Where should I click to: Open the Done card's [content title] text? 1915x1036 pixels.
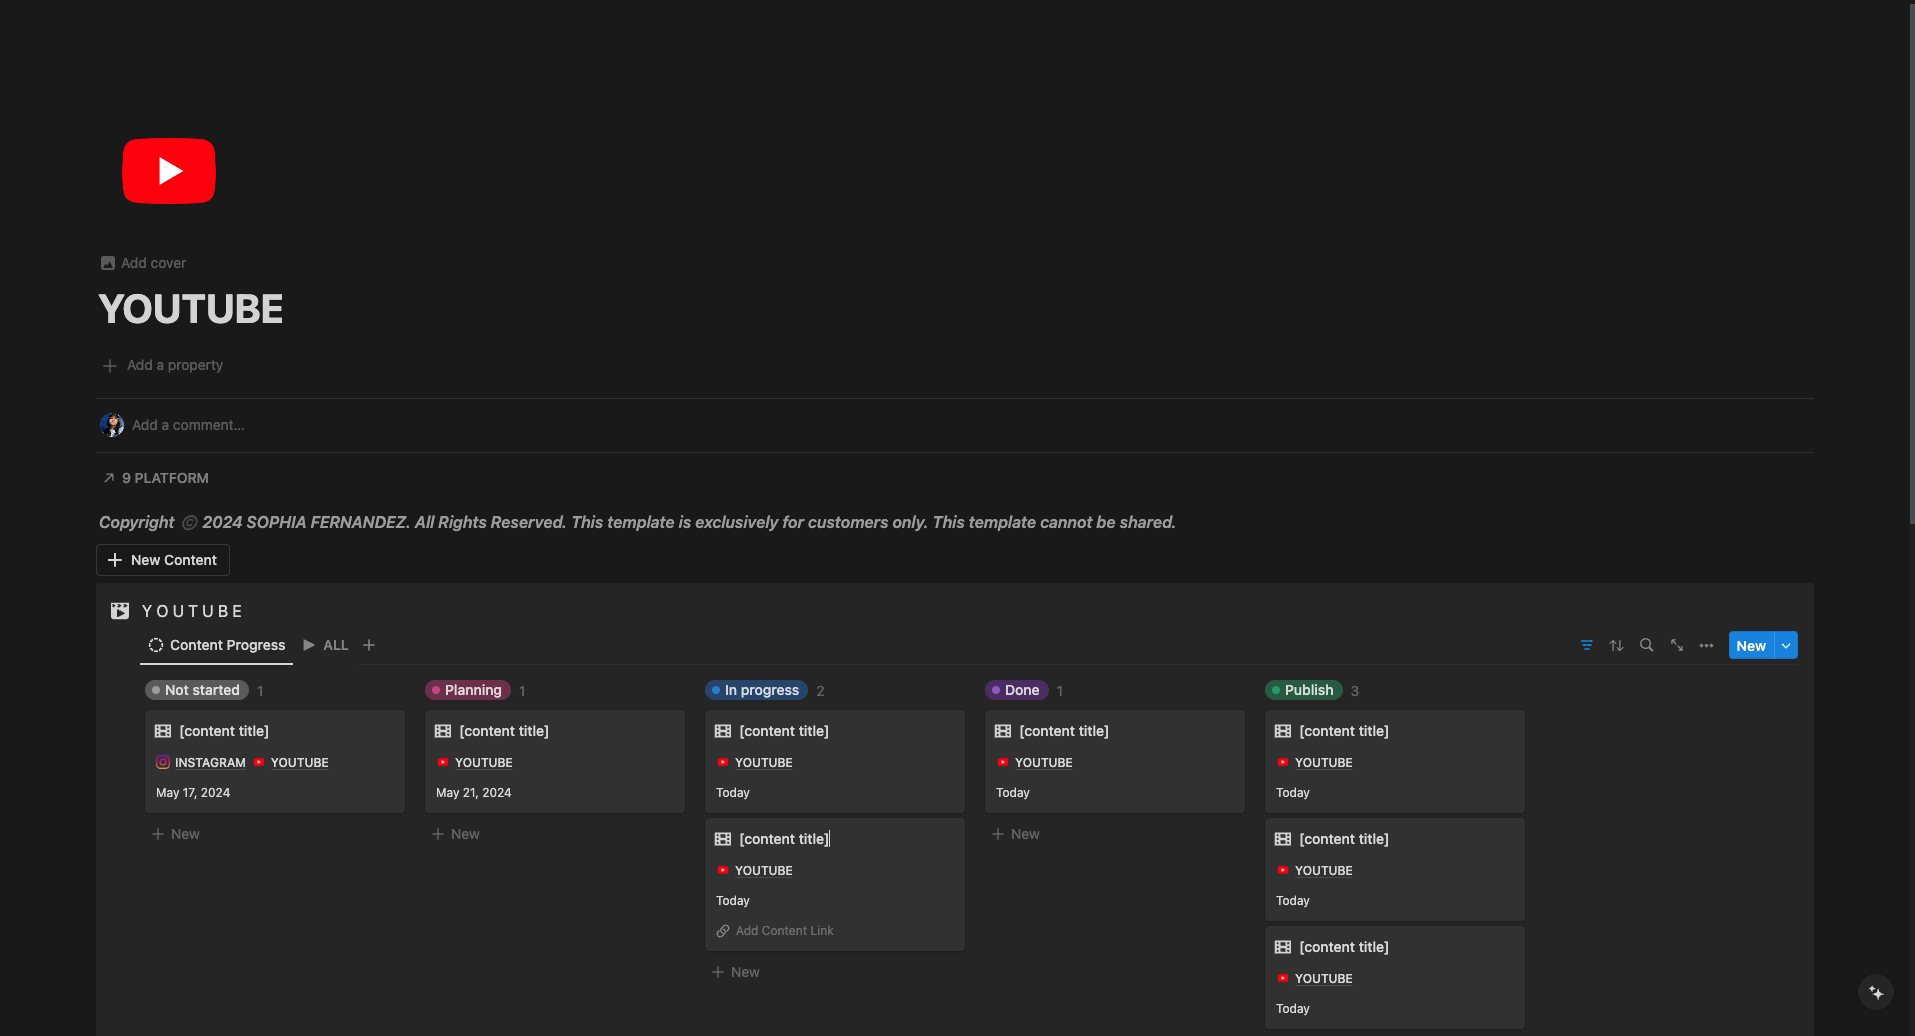tap(1064, 731)
